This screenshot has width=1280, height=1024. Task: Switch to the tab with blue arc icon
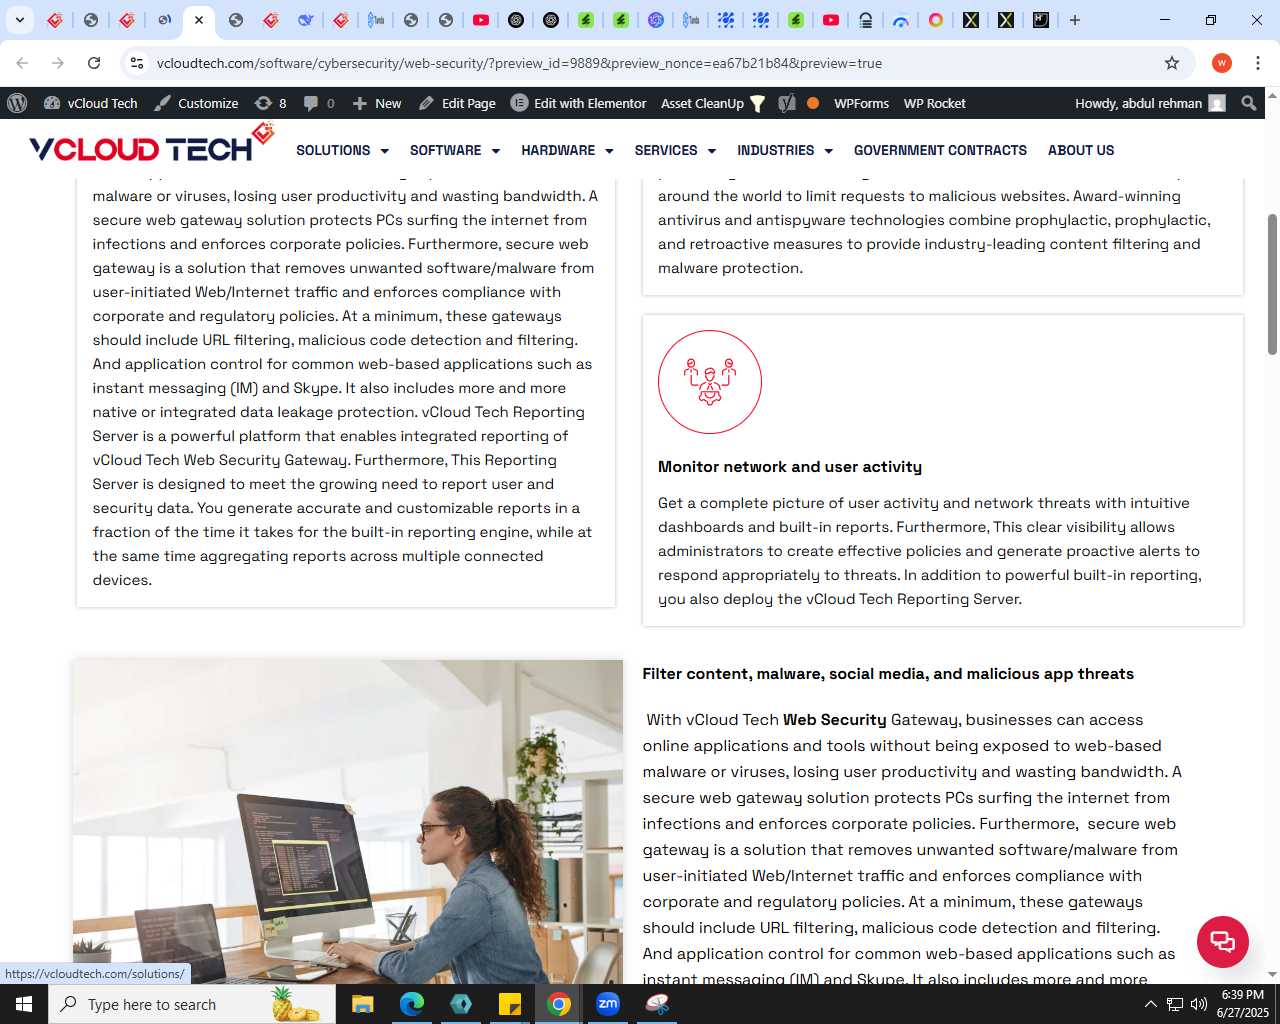(901, 20)
